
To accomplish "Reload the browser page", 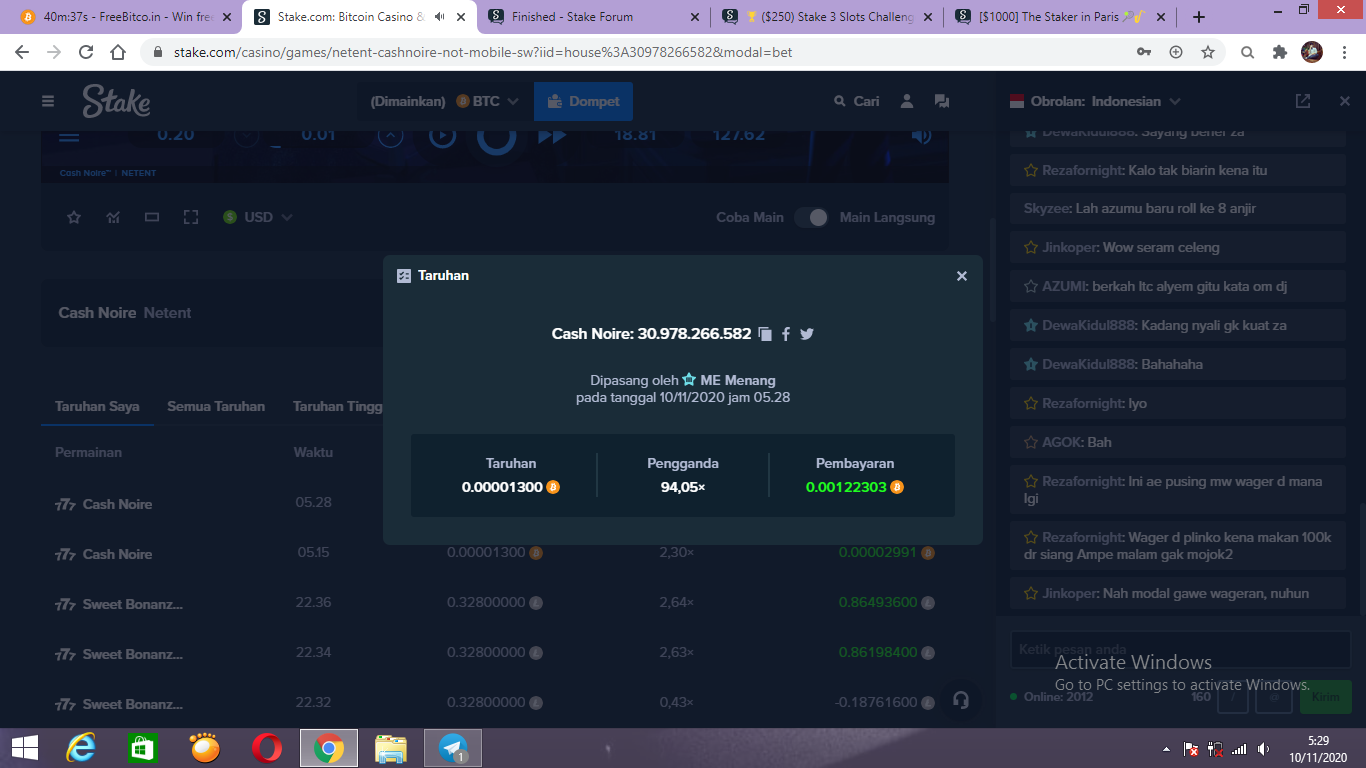I will [86, 52].
